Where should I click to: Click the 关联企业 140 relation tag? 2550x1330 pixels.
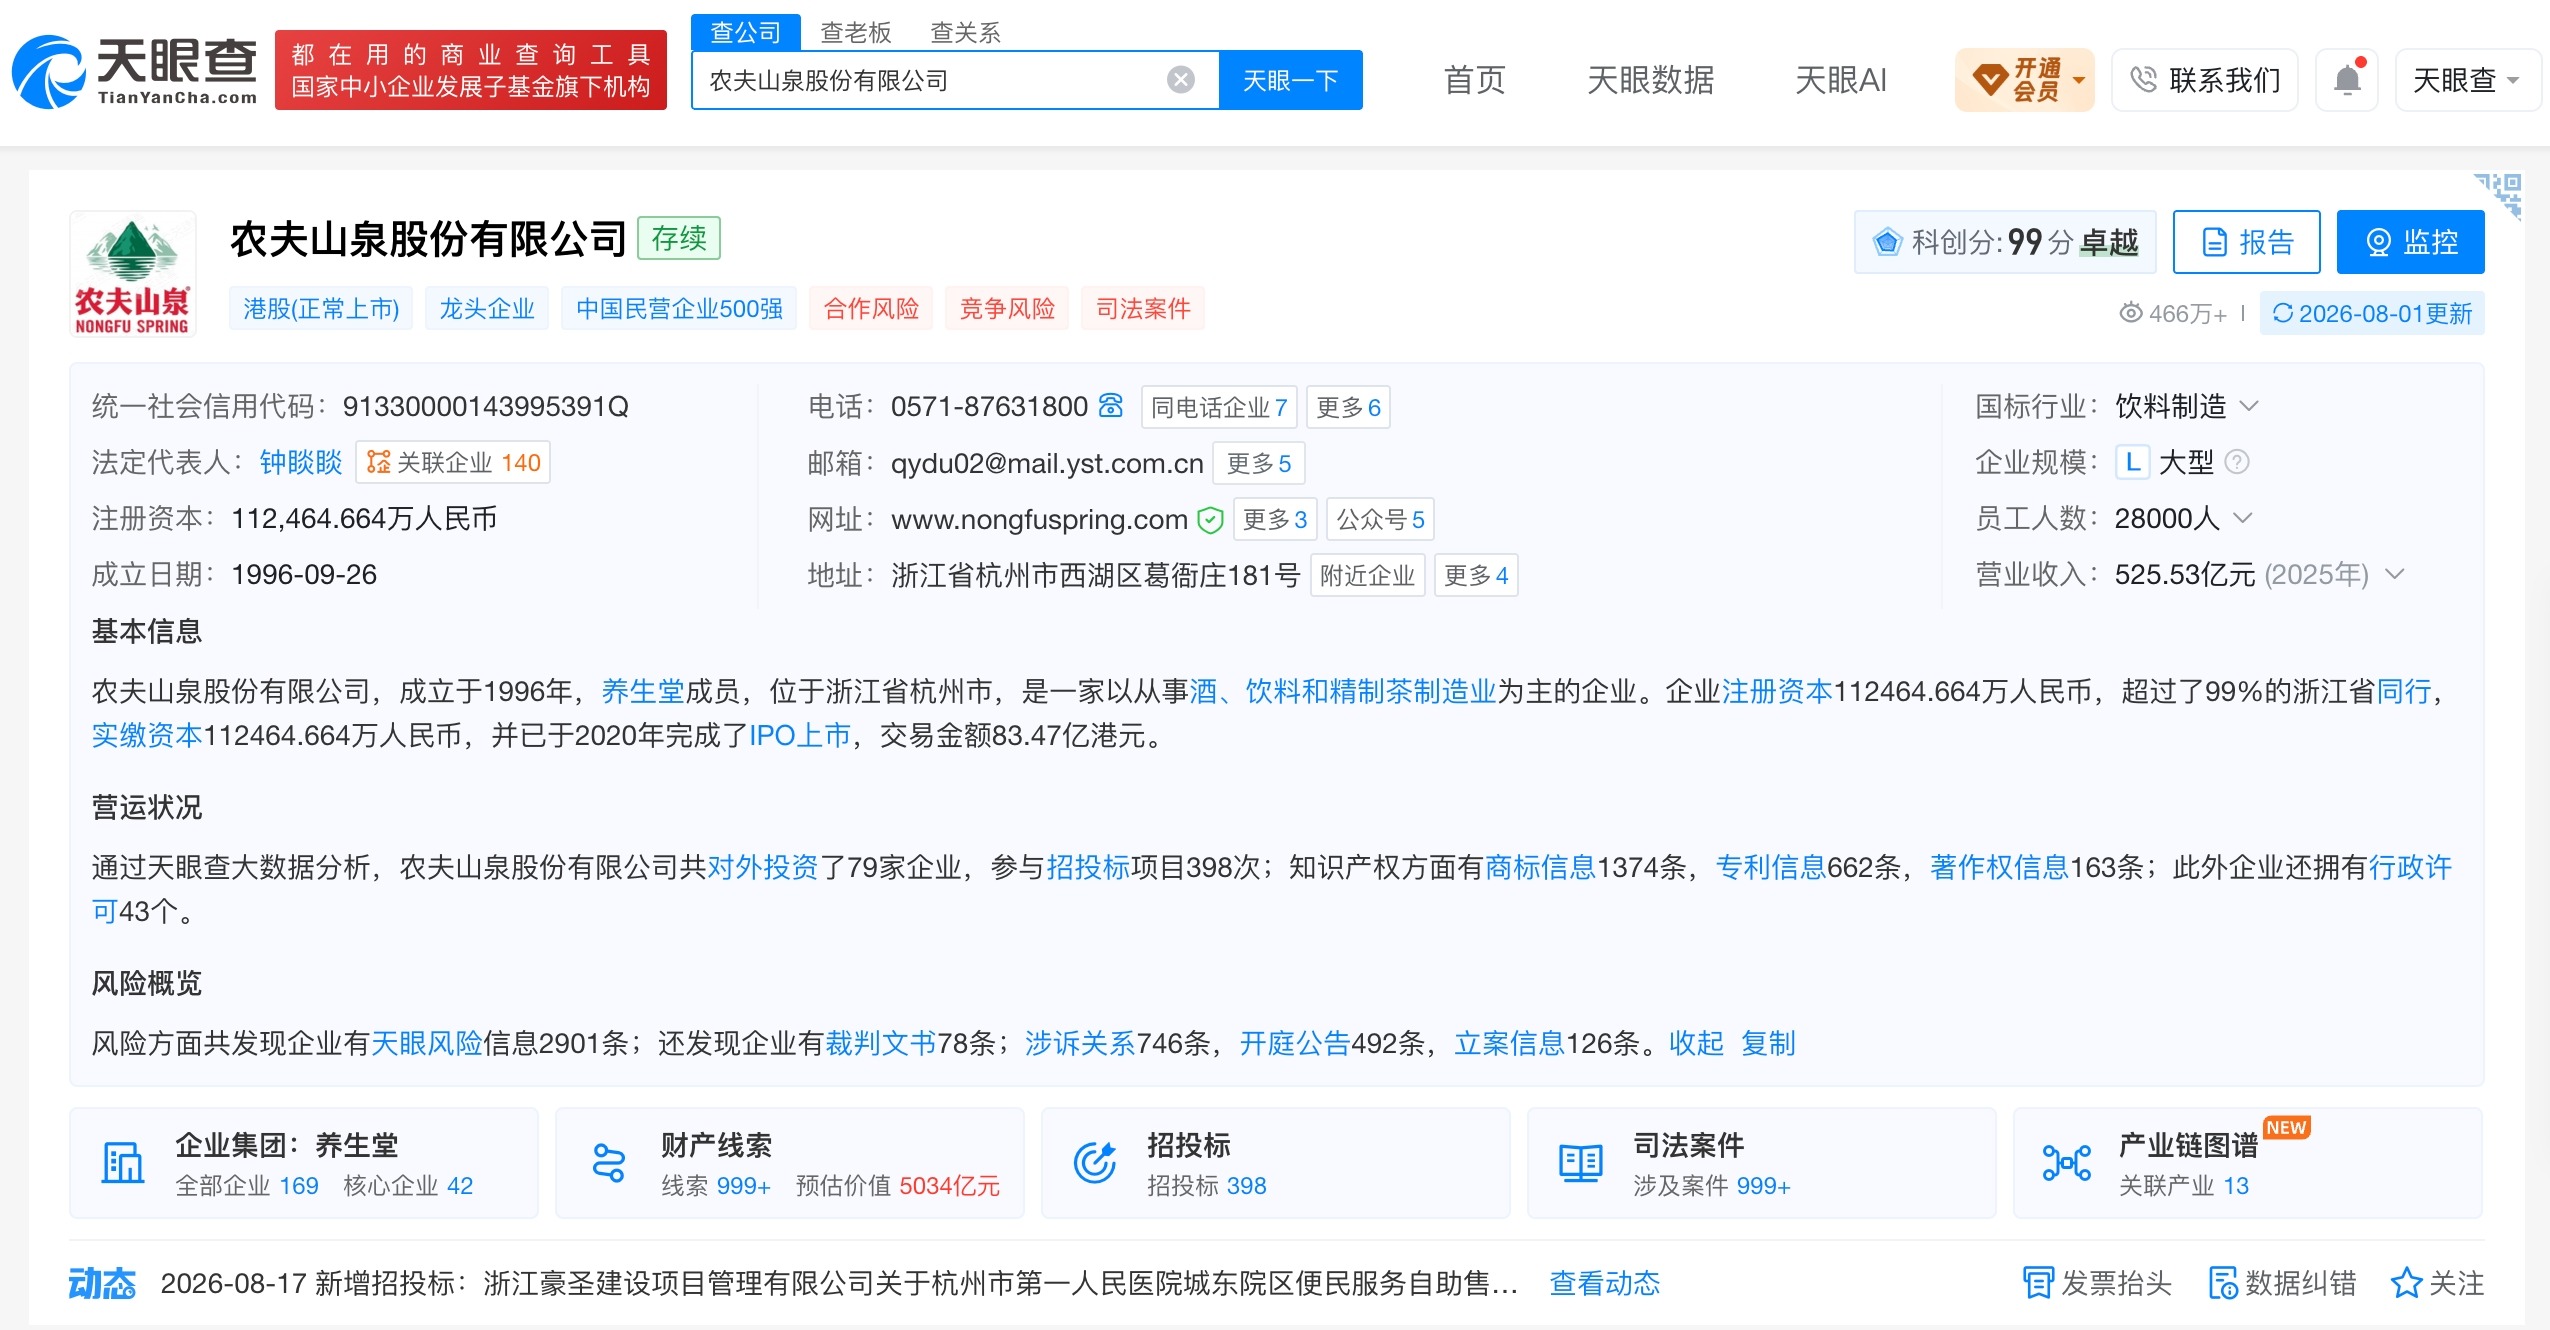point(453,462)
